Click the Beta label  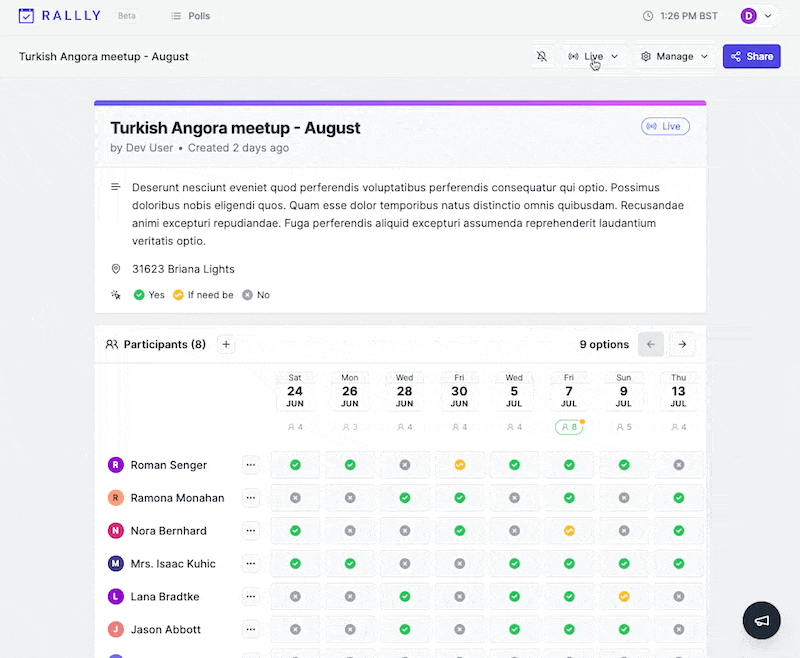[x=127, y=17]
